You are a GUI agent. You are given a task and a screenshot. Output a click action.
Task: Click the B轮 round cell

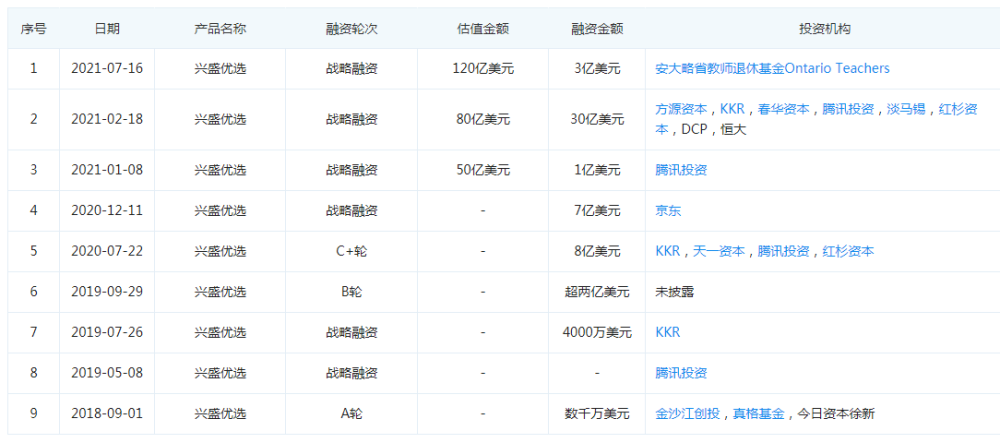pos(351,293)
